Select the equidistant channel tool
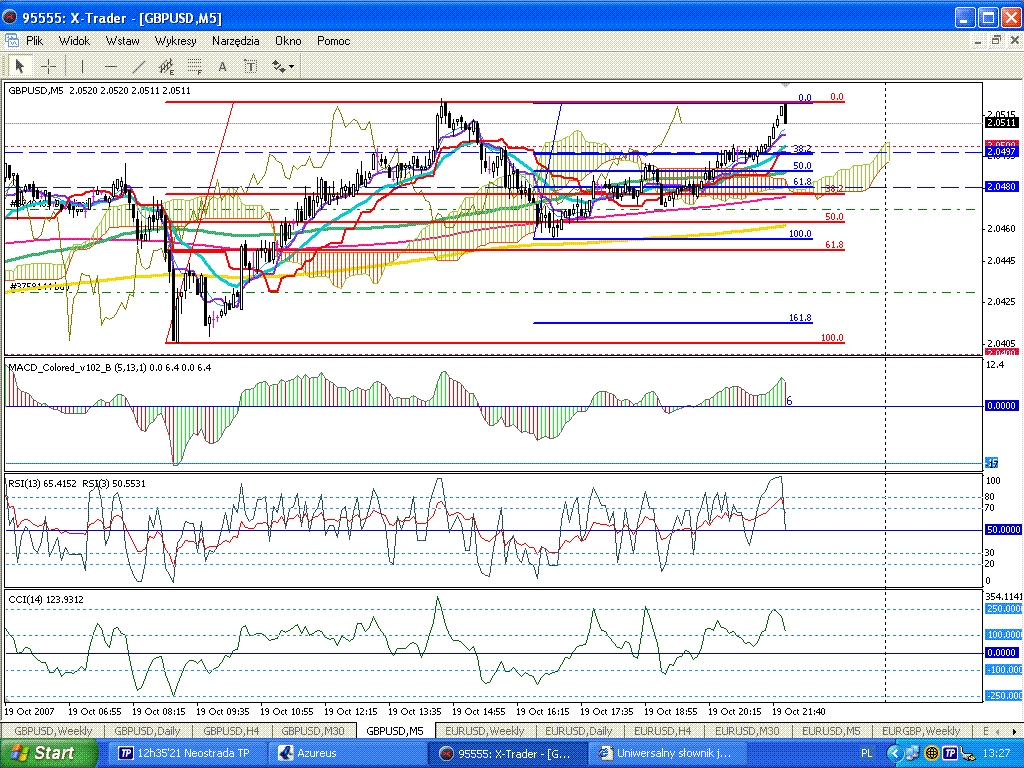The height and width of the screenshot is (768, 1024). coord(167,67)
